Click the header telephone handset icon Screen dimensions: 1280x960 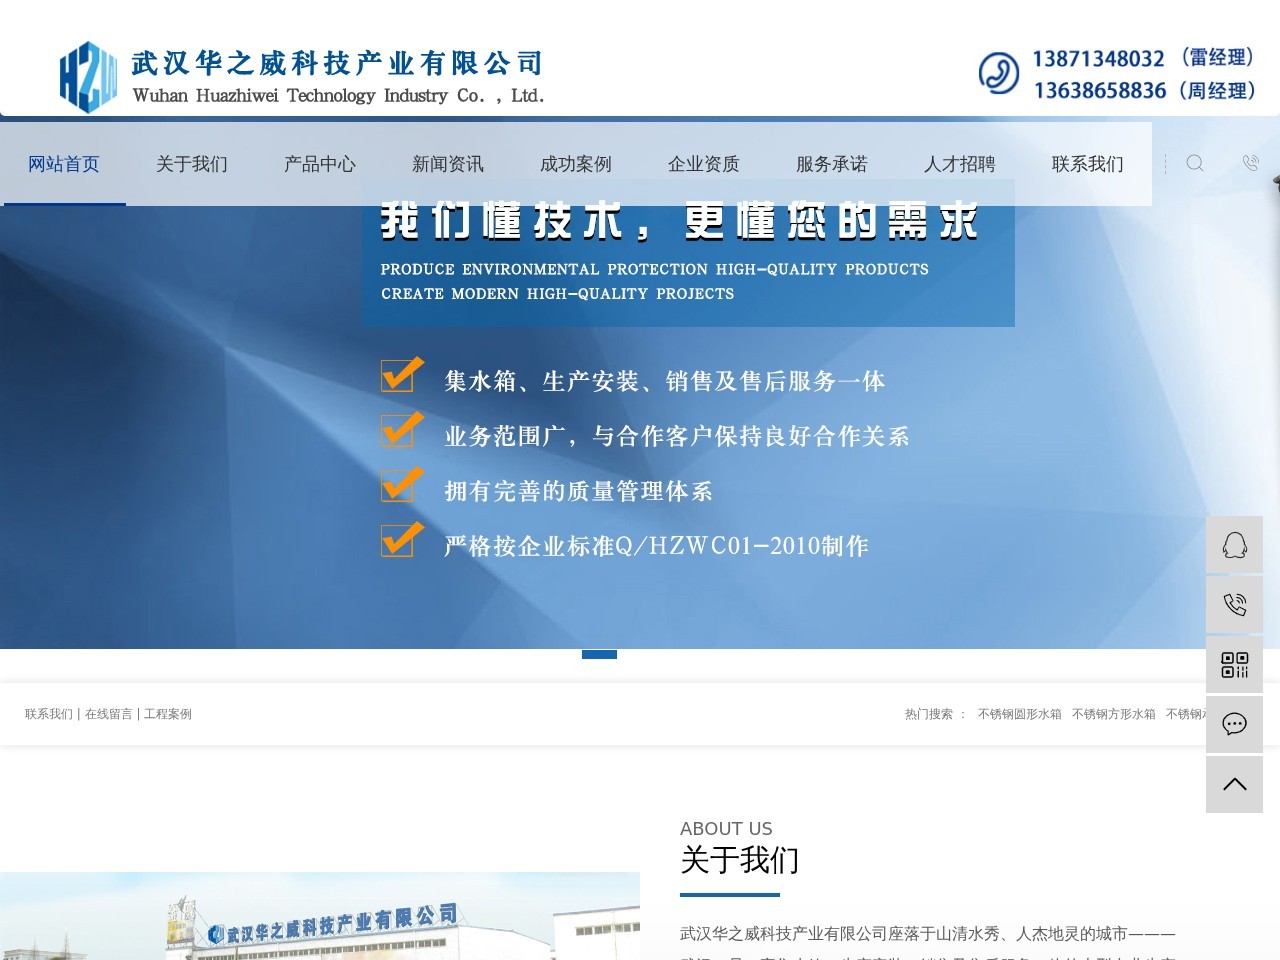click(999, 73)
